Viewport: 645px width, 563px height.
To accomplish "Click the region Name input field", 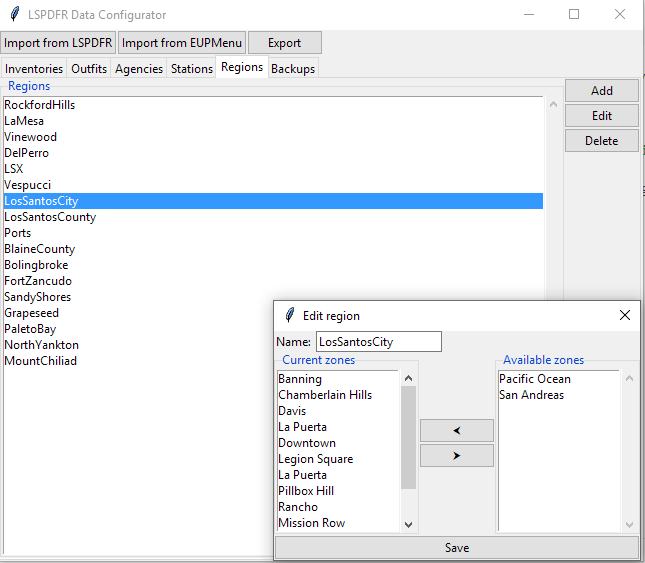I will pos(378,342).
